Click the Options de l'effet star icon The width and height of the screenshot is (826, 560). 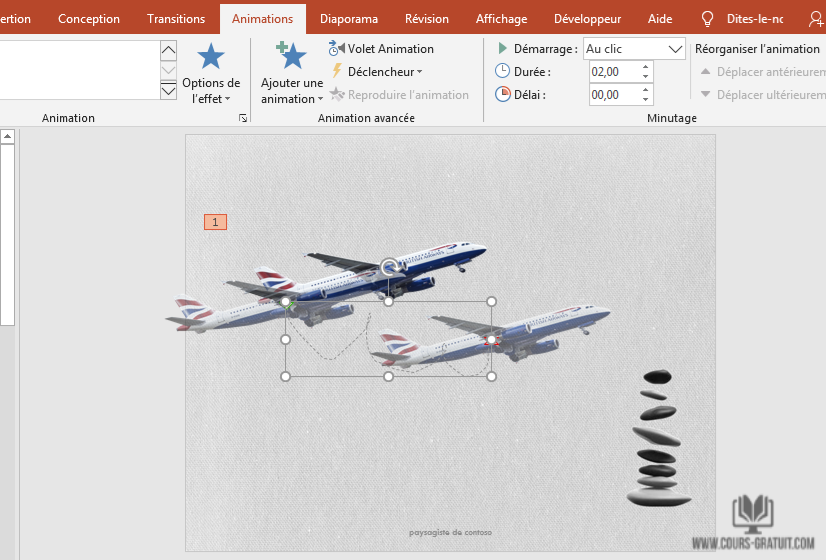click(x=211, y=58)
